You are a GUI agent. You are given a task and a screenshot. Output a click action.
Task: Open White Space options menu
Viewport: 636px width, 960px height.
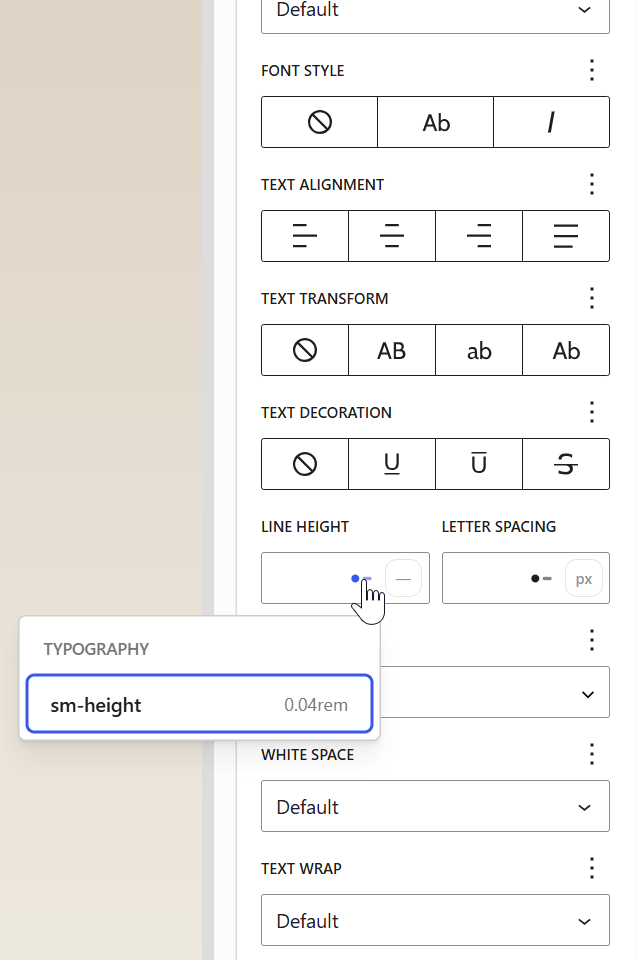coord(592,754)
